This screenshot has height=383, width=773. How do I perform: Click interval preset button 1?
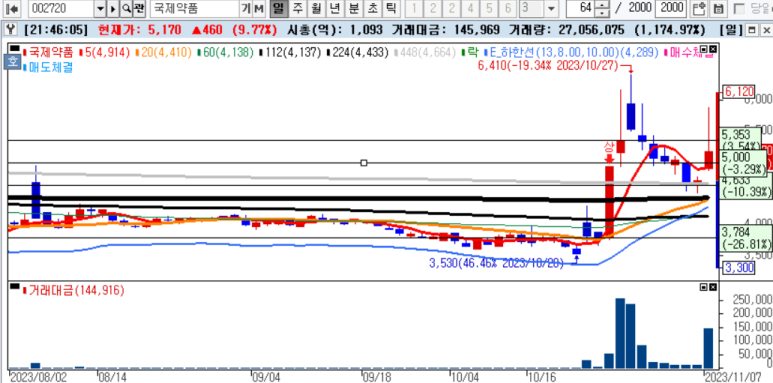[x=414, y=8]
